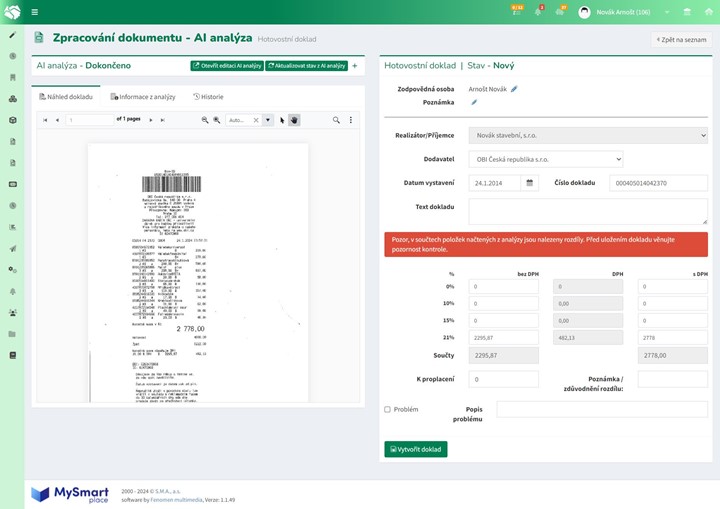
Task: Click the green plus icon beside Aktualizovat button
Action: click(354, 66)
